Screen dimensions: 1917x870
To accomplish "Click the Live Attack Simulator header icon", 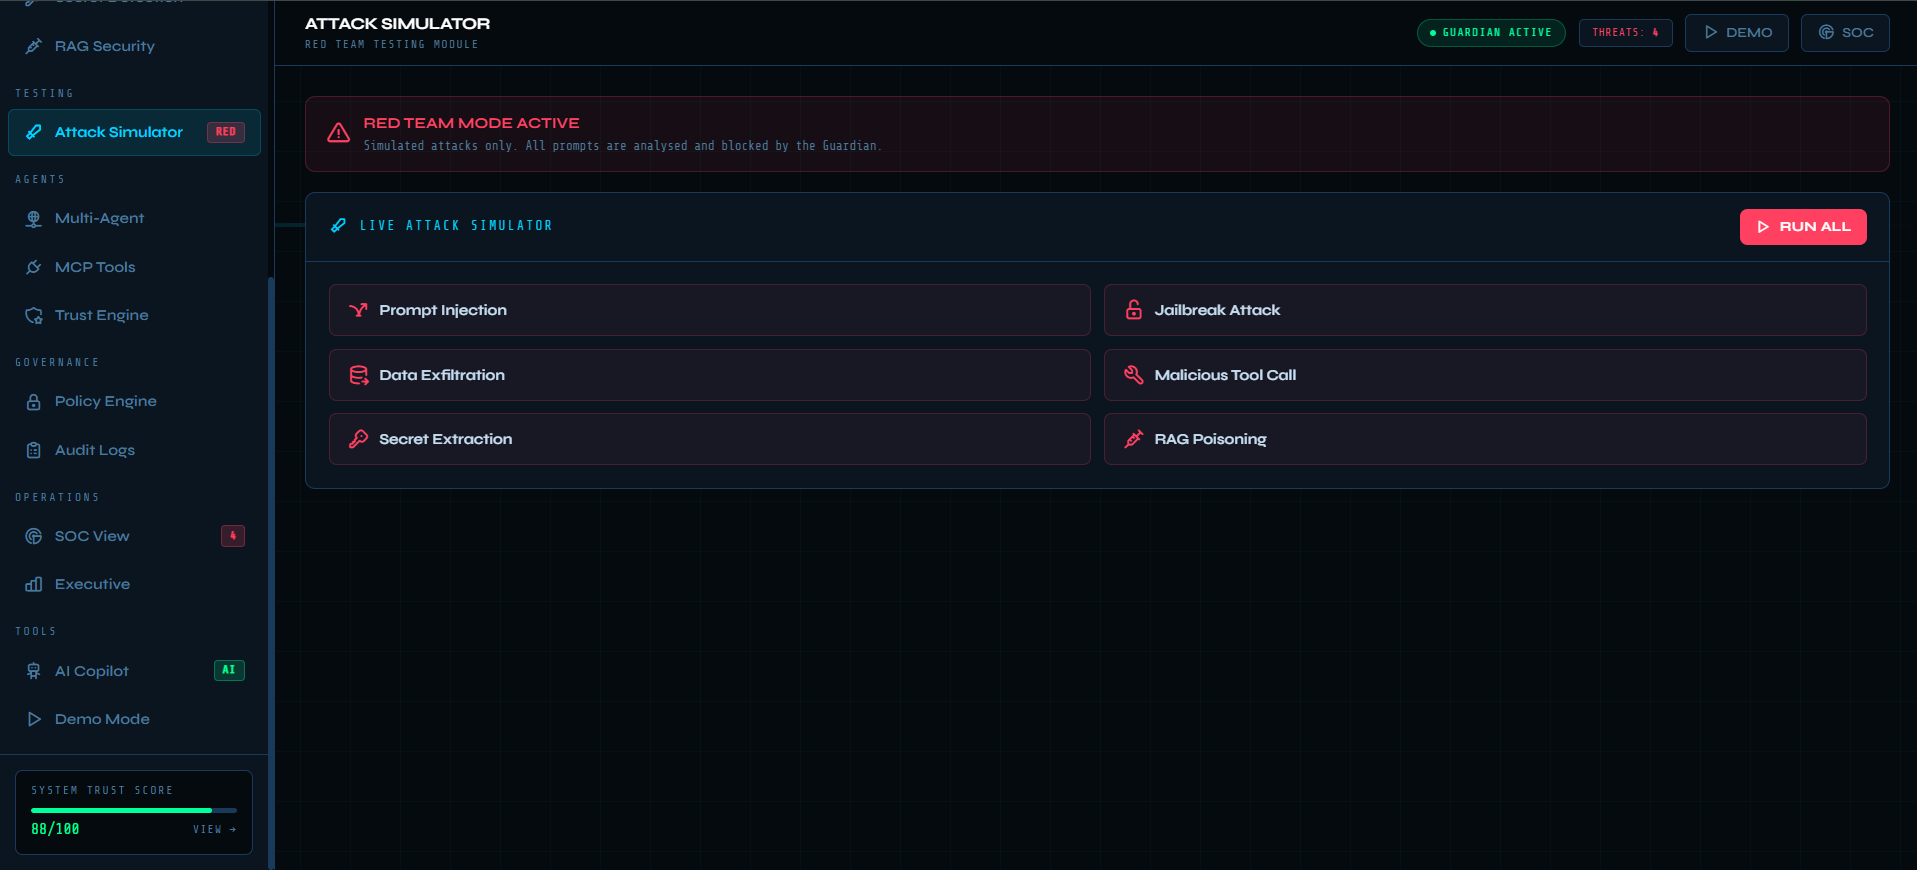I will (x=339, y=226).
